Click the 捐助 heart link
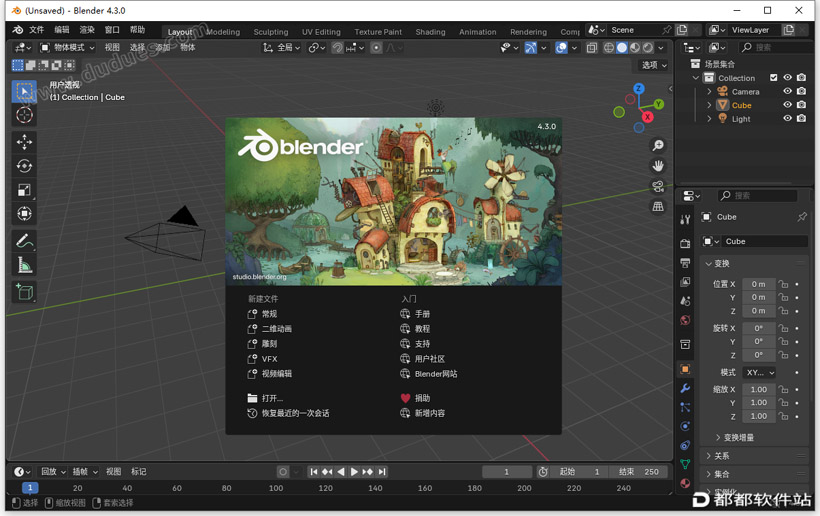The height and width of the screenshot is (516, 820). [415, 398]
